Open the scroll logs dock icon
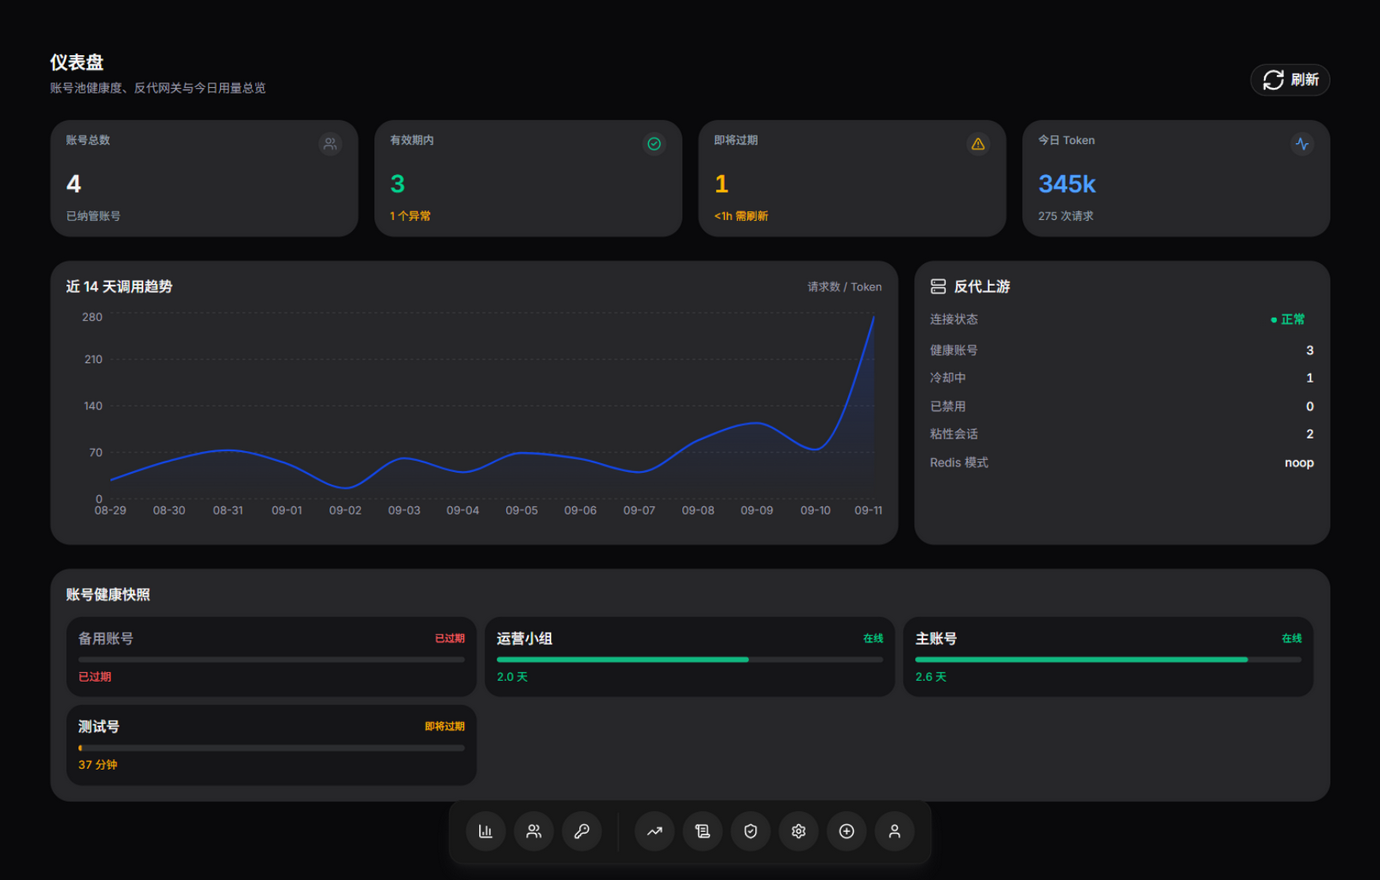Viewport: 1380px width, 880px height. click(702, 831)
